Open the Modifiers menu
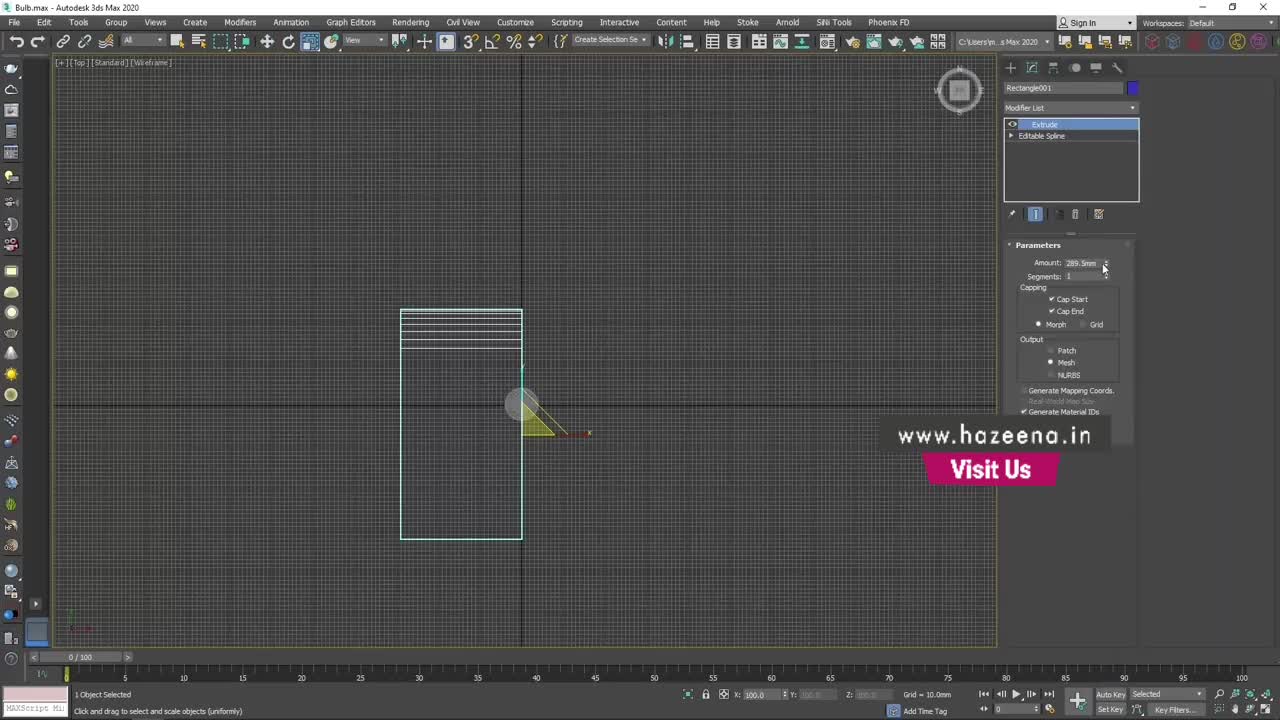This screenshot has width=1280, height=720. click(x=240, y=22)
